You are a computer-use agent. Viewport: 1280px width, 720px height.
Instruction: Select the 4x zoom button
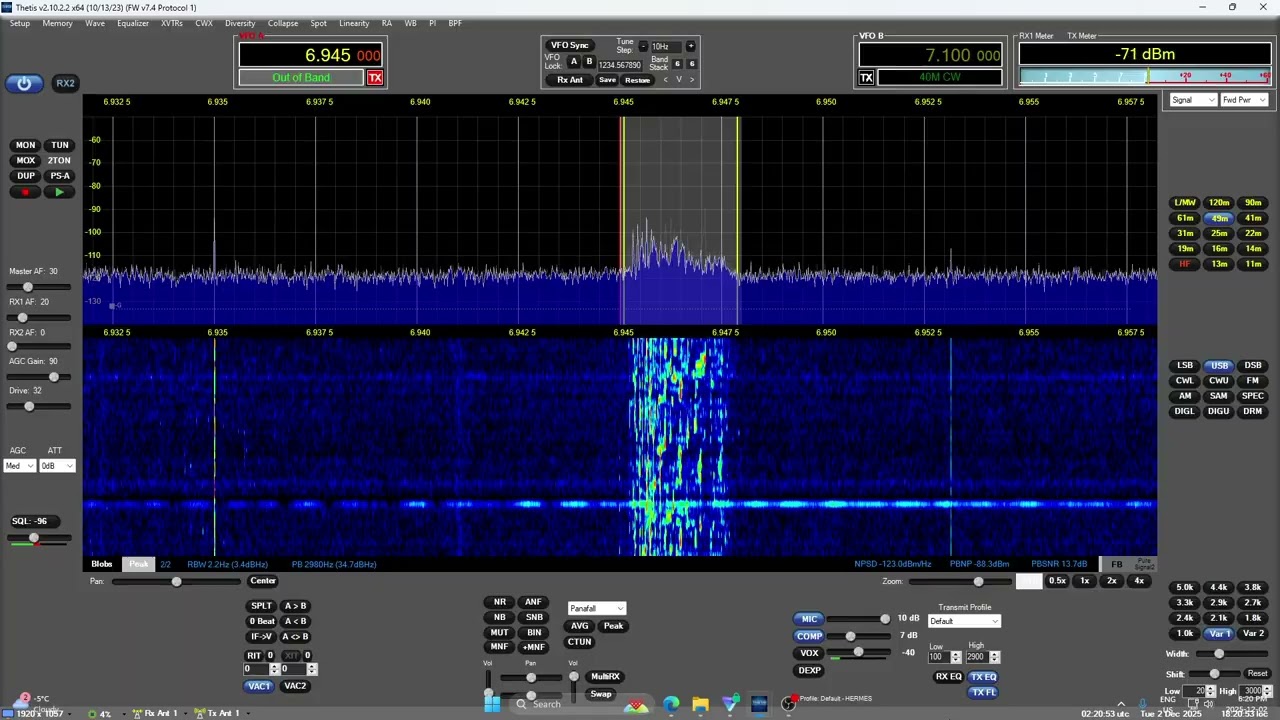(x=1139, y=581)
